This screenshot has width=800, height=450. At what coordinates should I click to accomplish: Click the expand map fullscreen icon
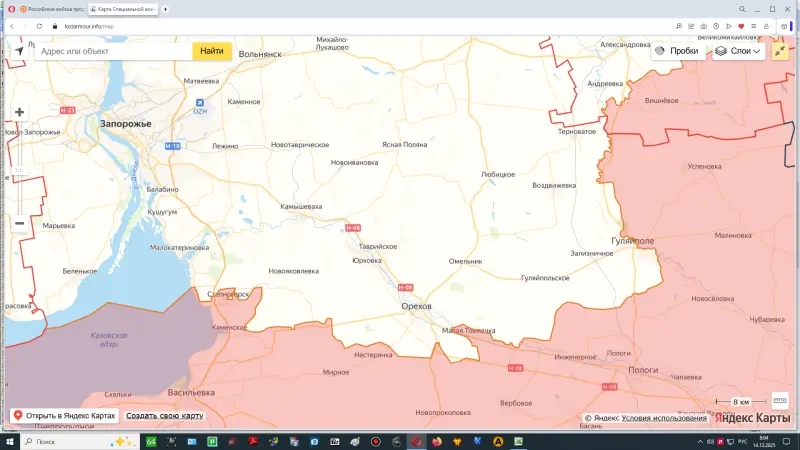(x=780, y=50)
